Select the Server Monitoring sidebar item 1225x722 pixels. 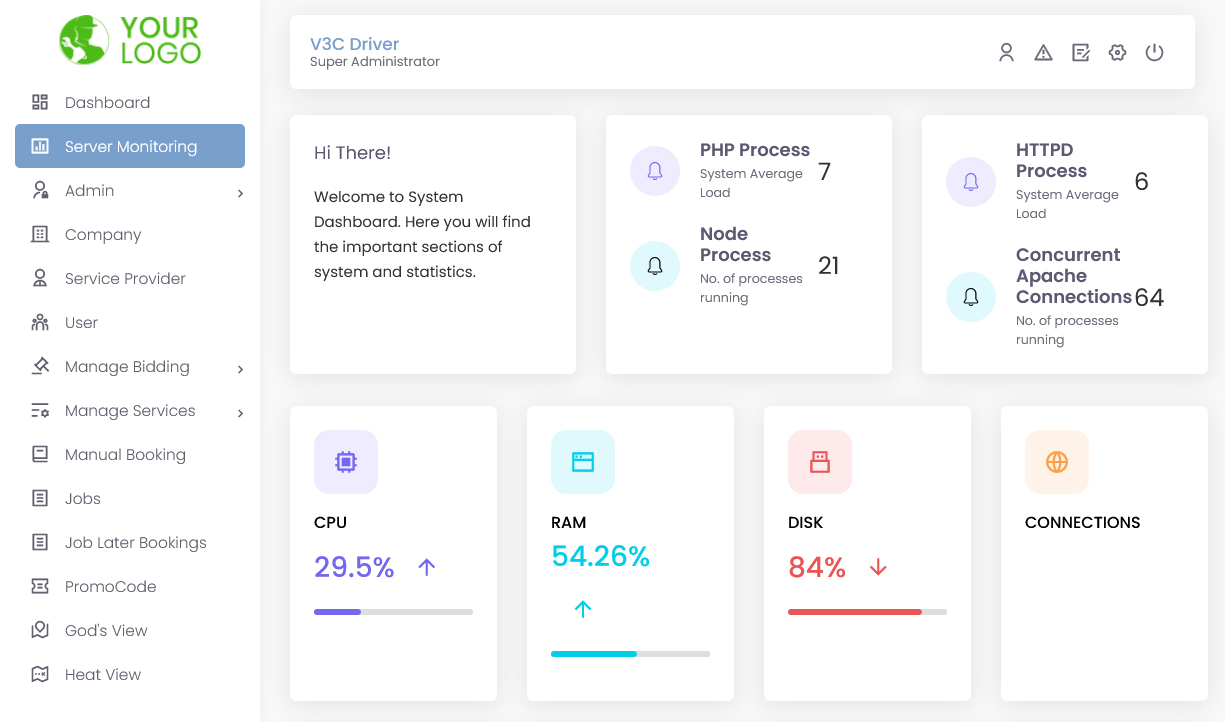[x=129, y=146]
